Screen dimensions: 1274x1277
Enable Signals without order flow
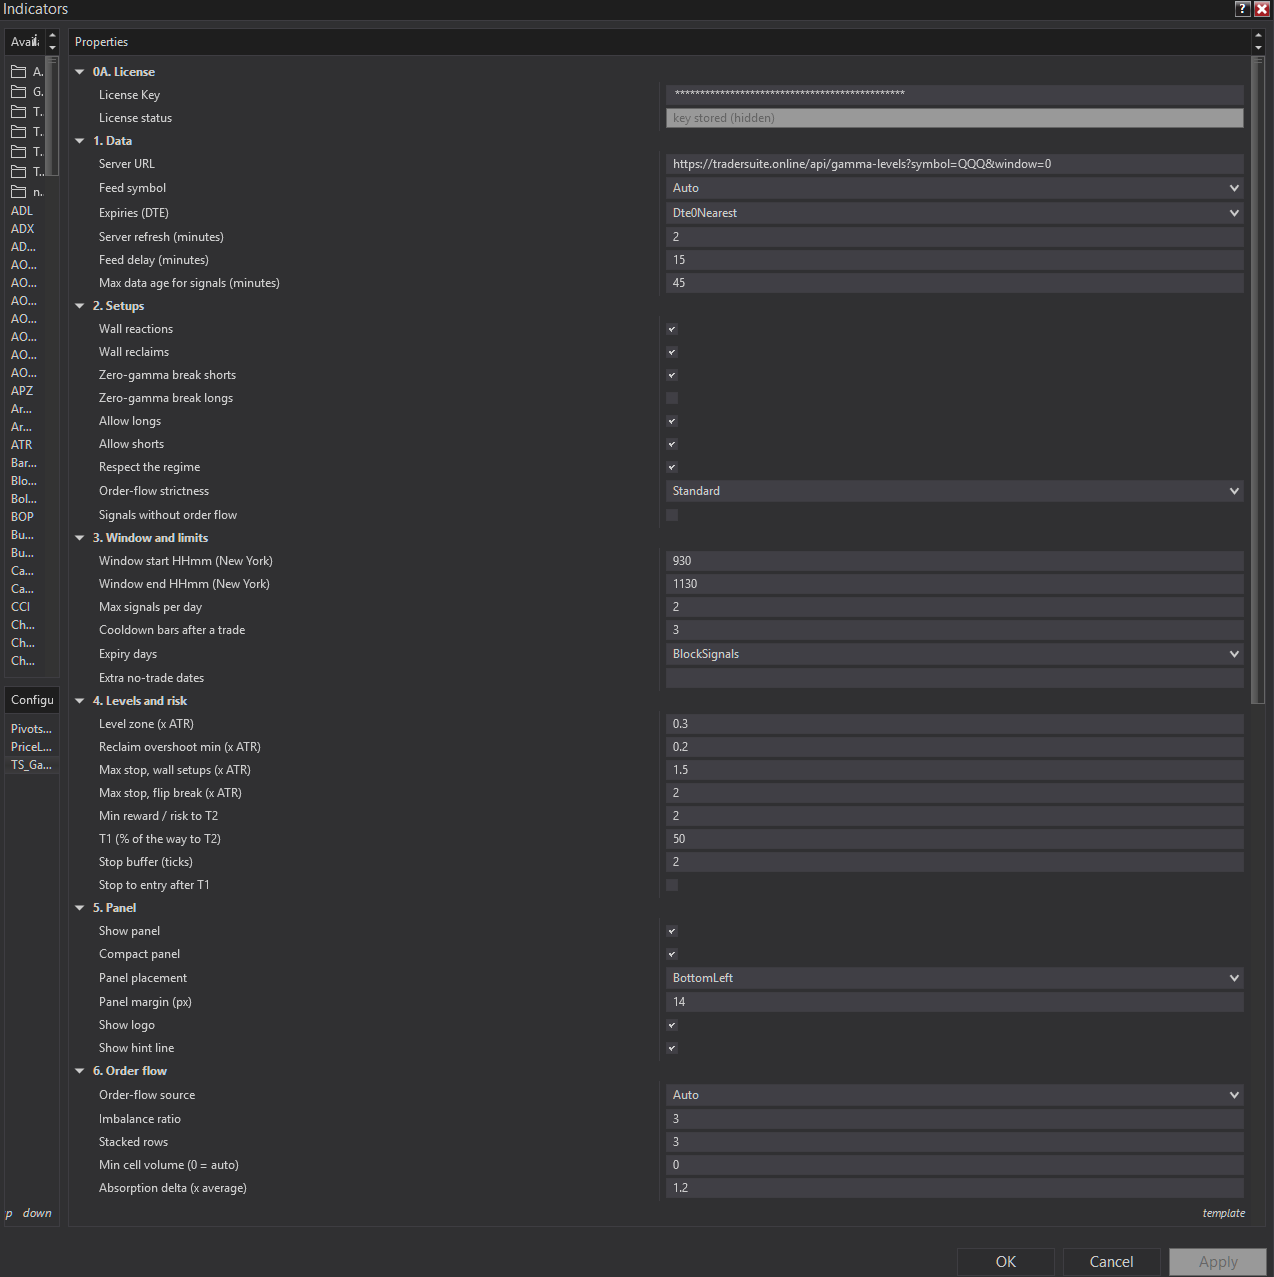tap(672, 515)
